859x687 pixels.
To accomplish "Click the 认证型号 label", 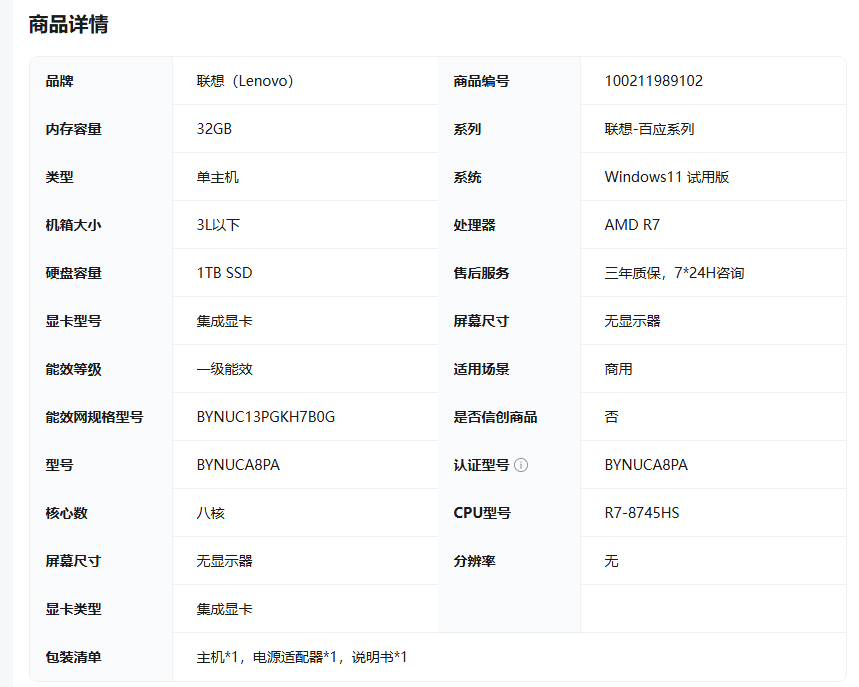I will [481, 465].
